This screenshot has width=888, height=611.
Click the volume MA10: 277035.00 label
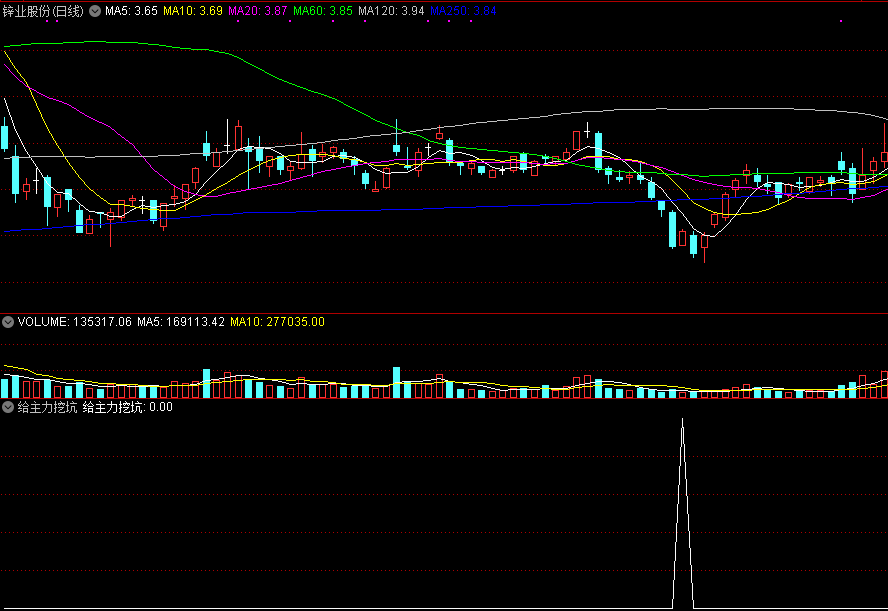278,322
